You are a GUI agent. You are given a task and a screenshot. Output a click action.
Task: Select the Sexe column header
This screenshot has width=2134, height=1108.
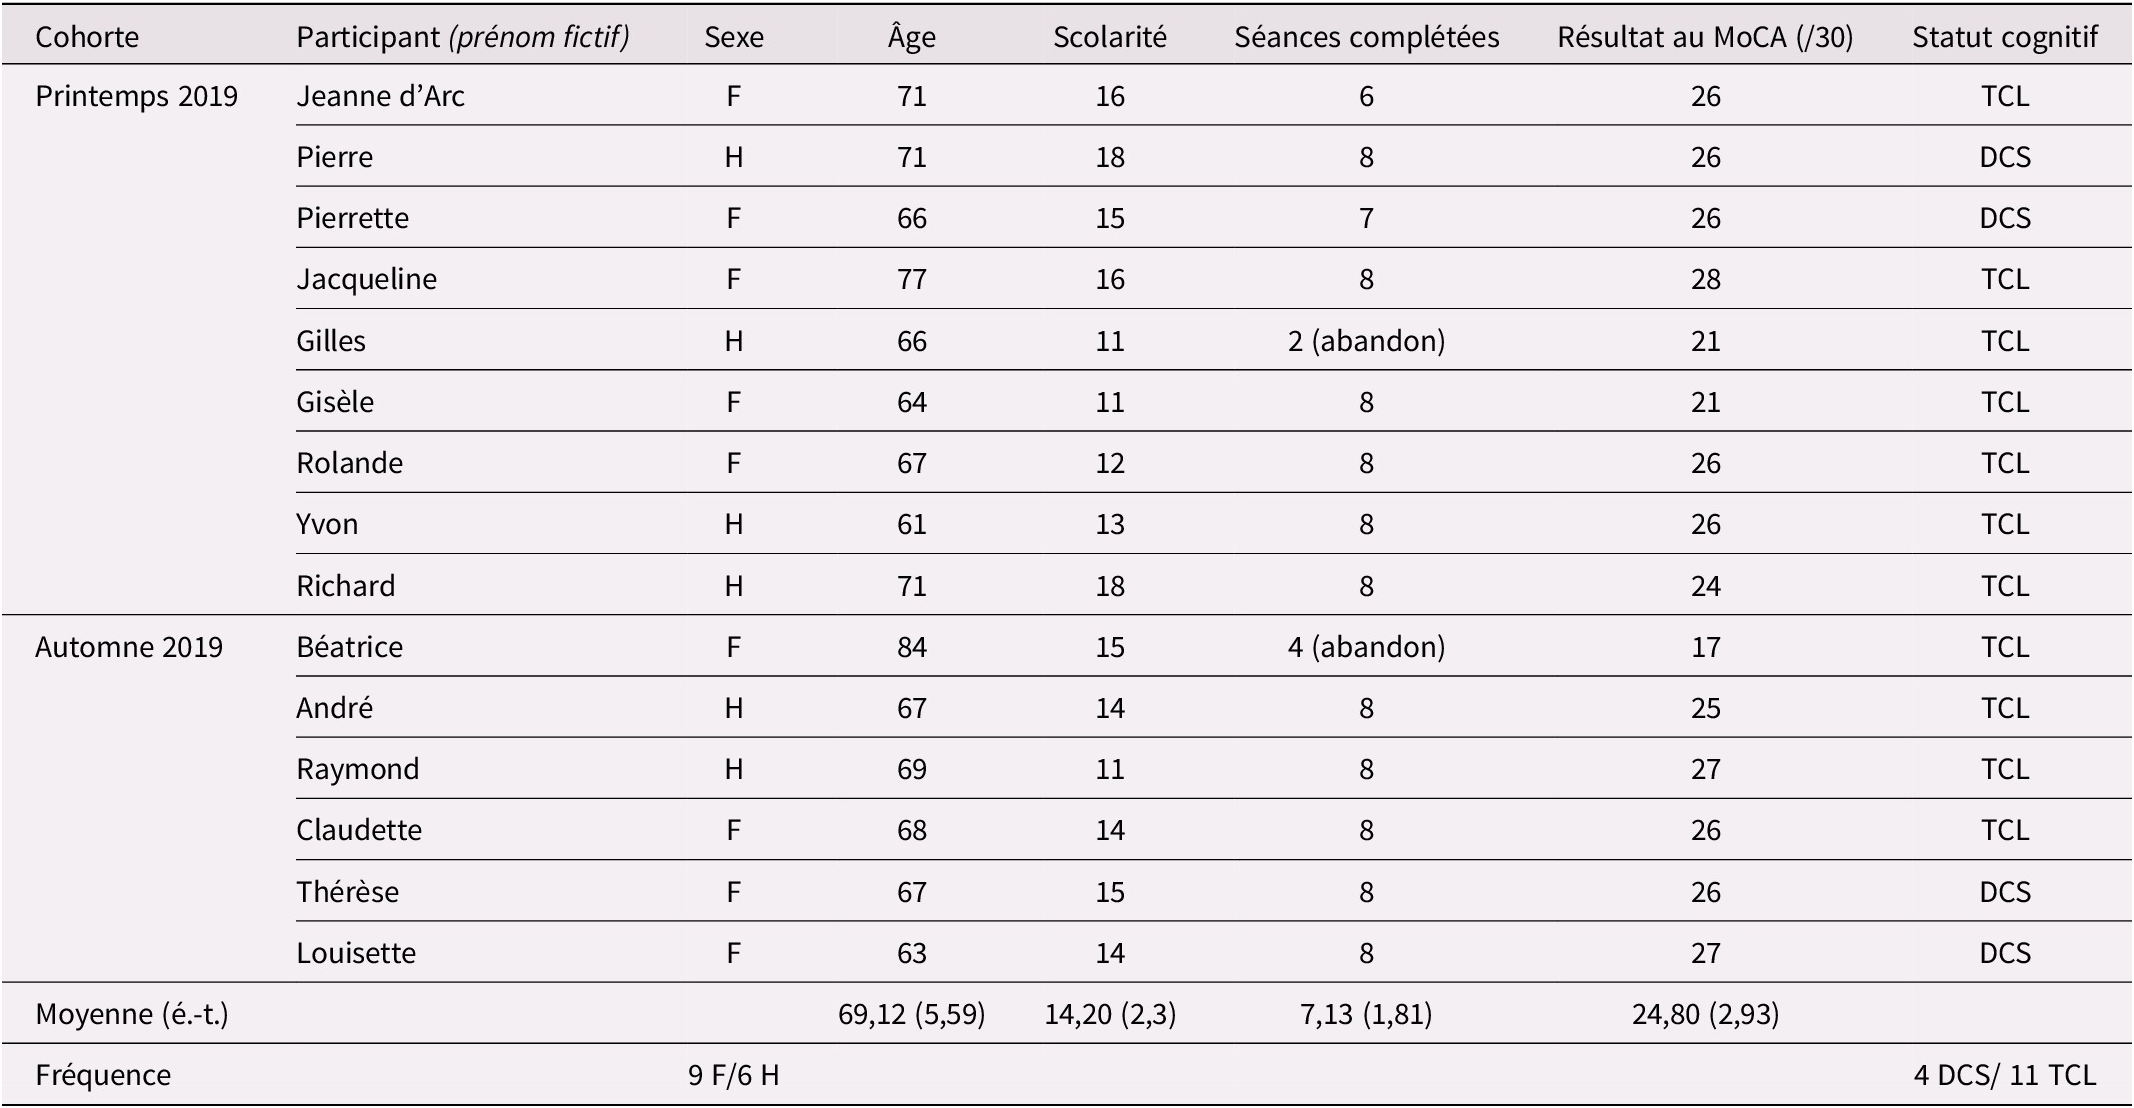734,37
